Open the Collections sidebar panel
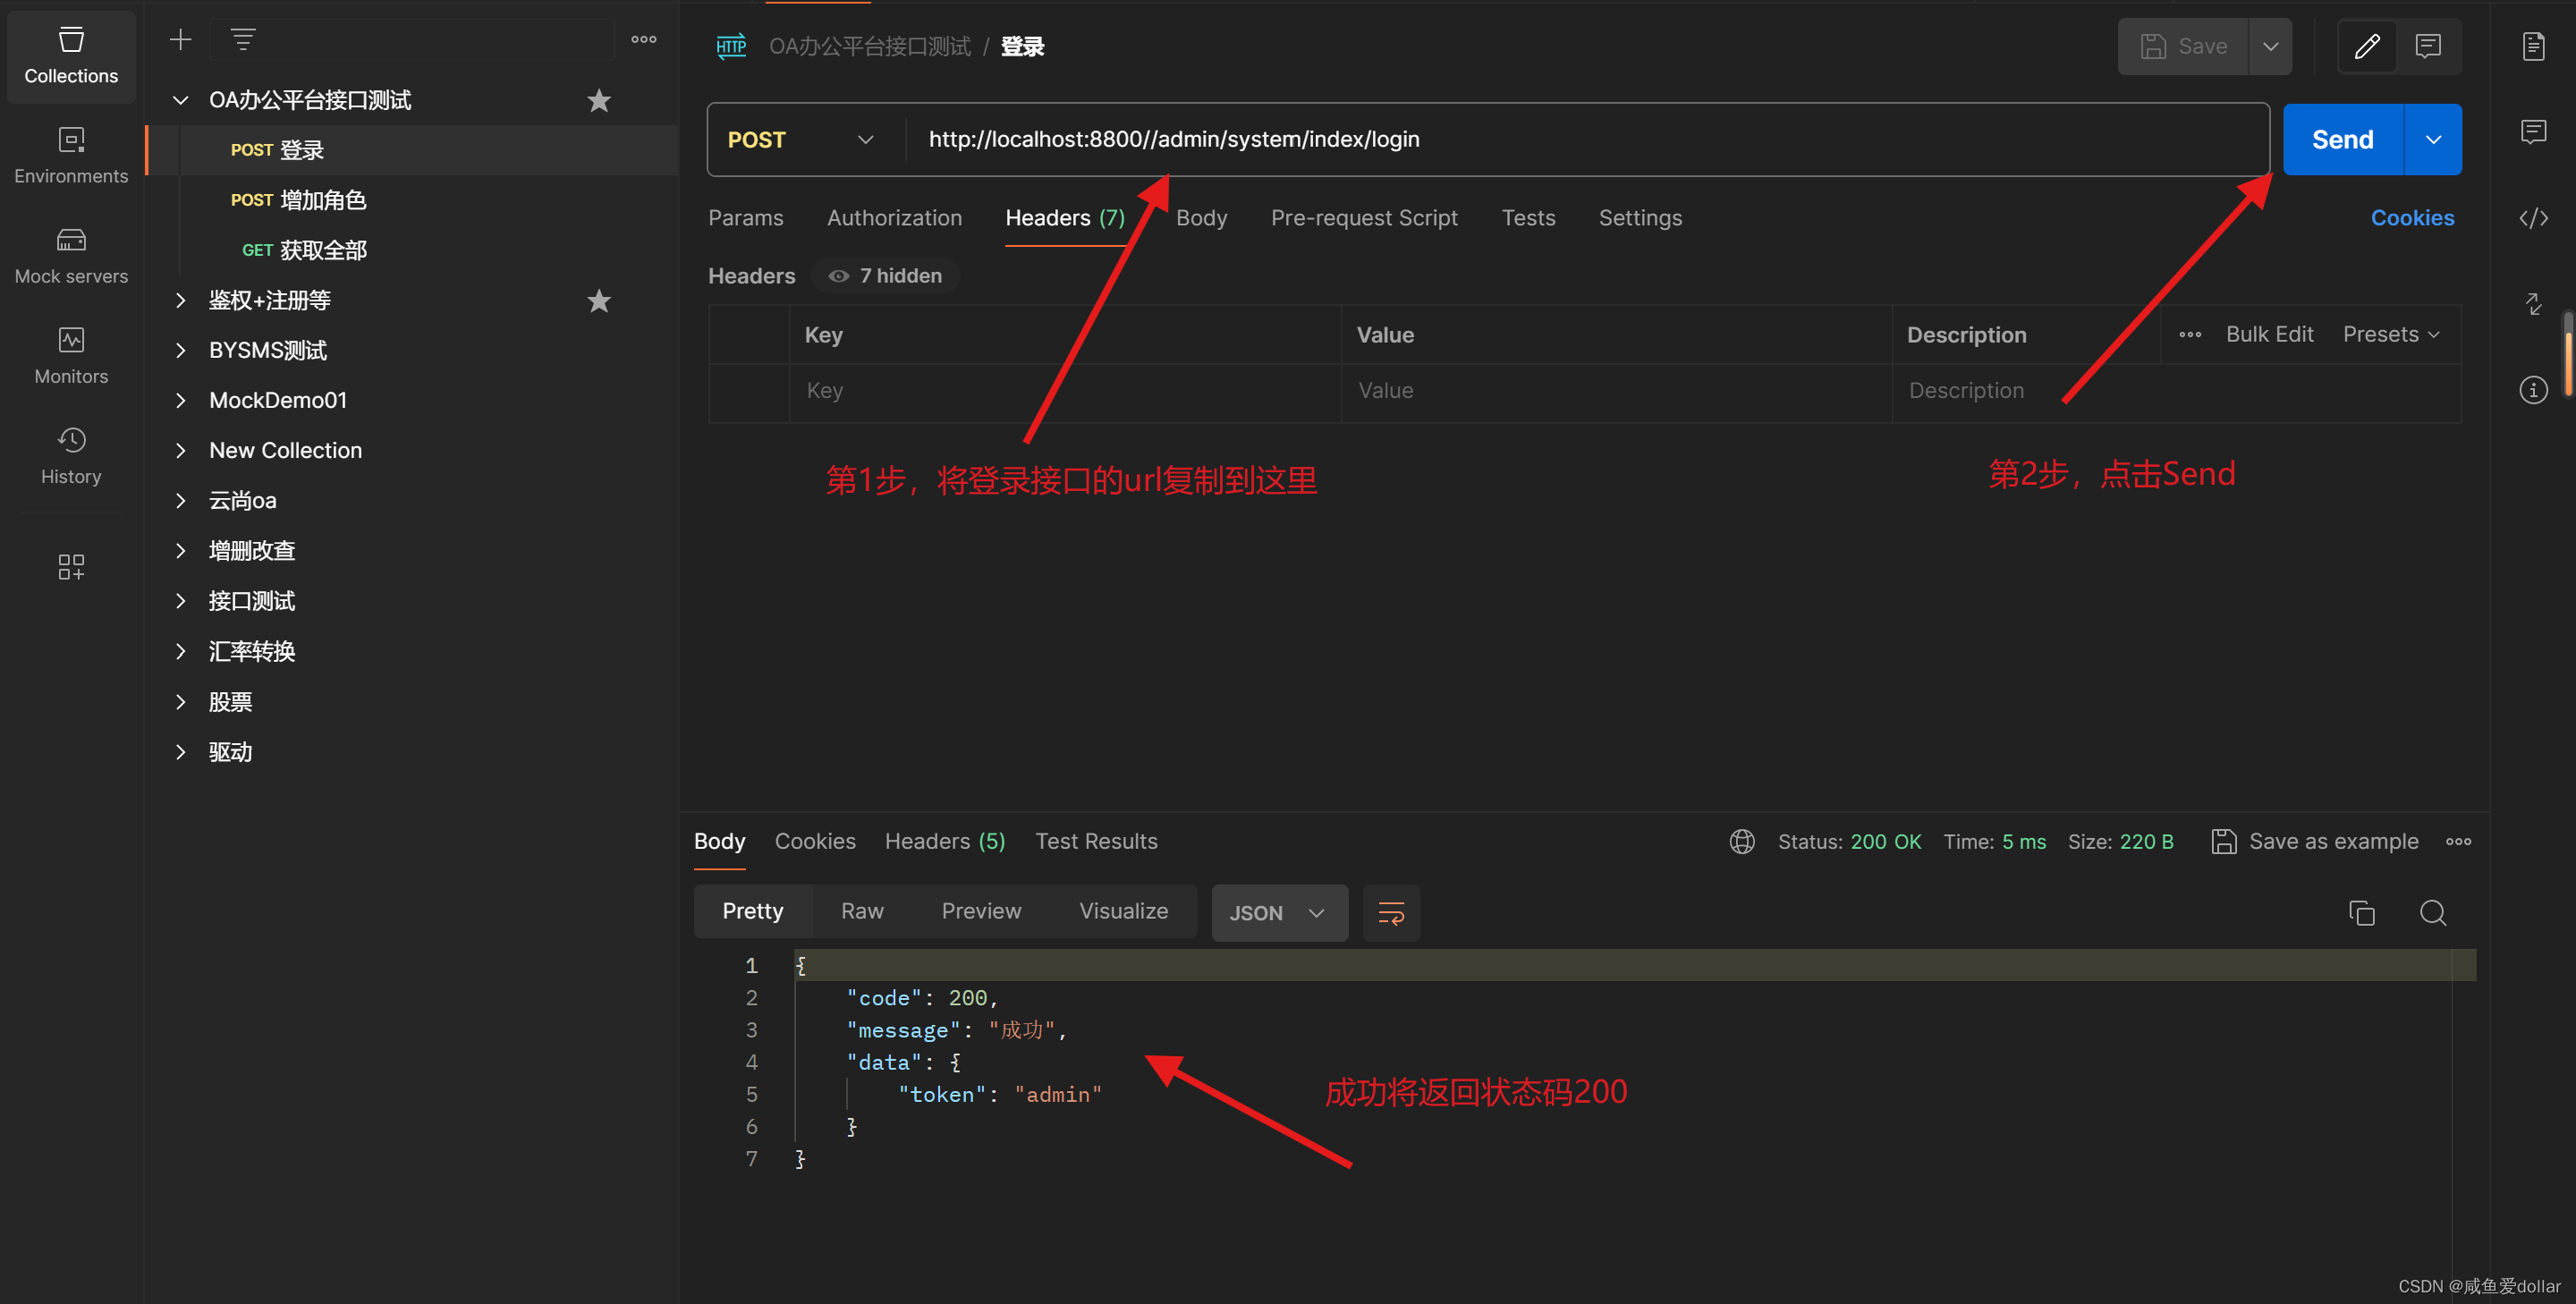The image size is (2576, 1304). pyautogui.click(x=71, y=56)
